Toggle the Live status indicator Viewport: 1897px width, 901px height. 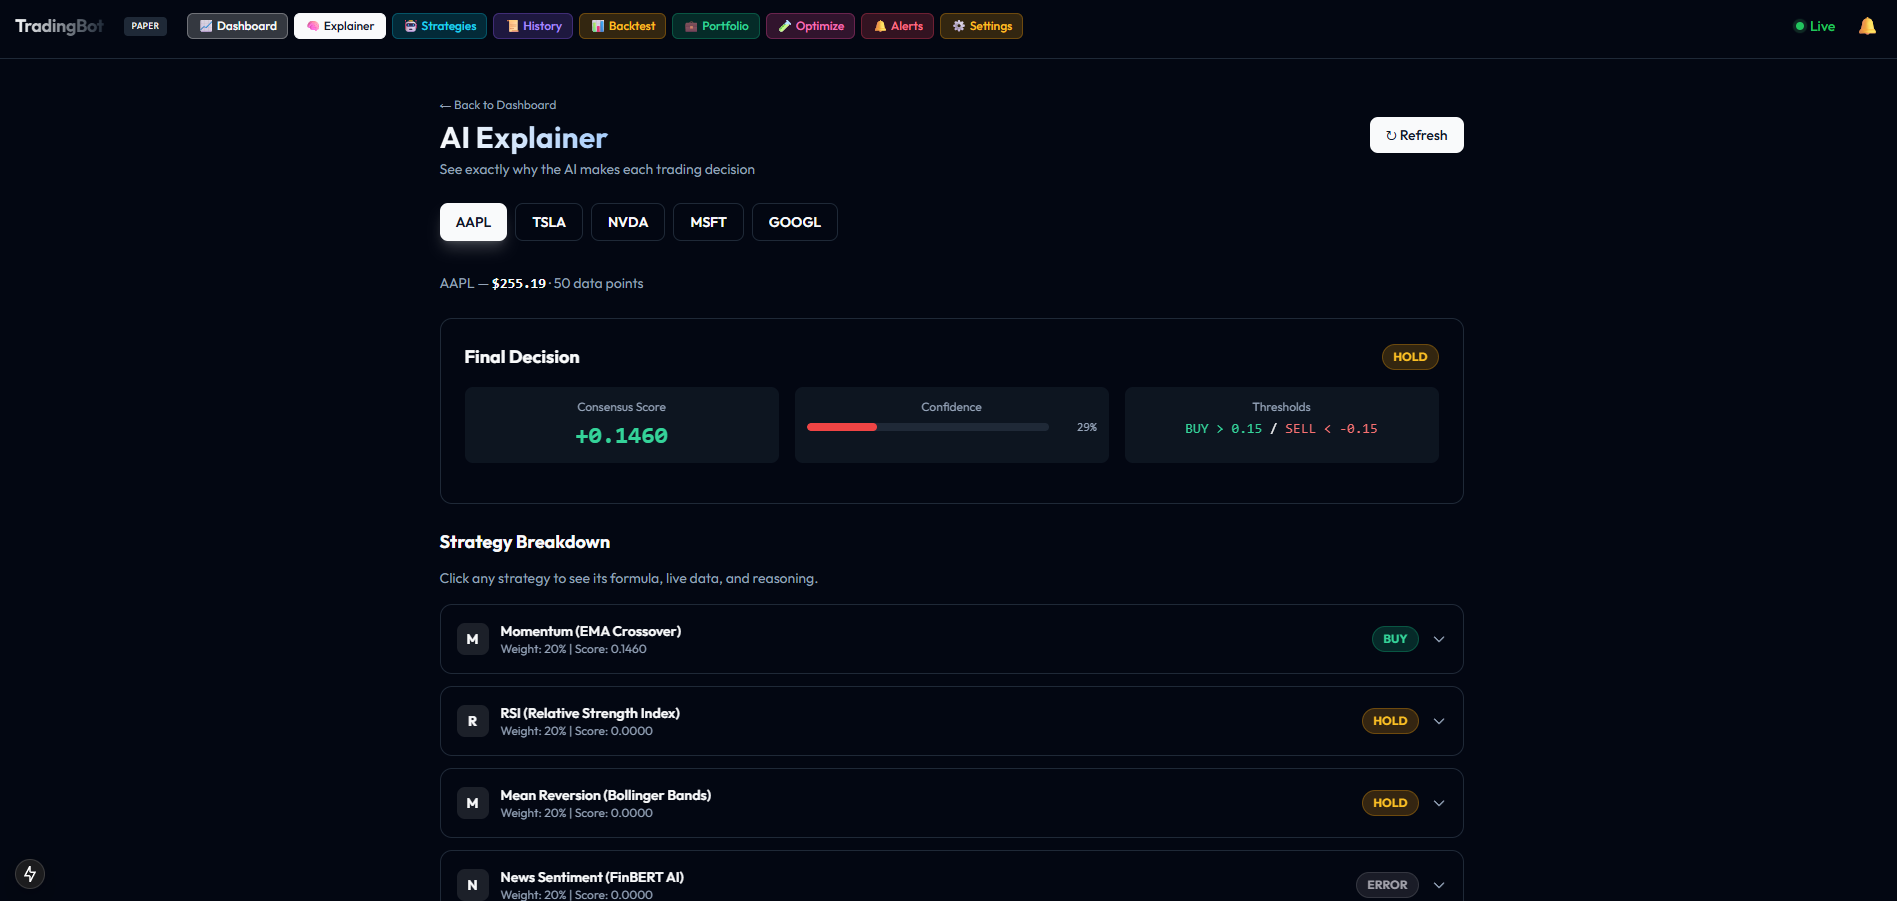[1814, 26]
